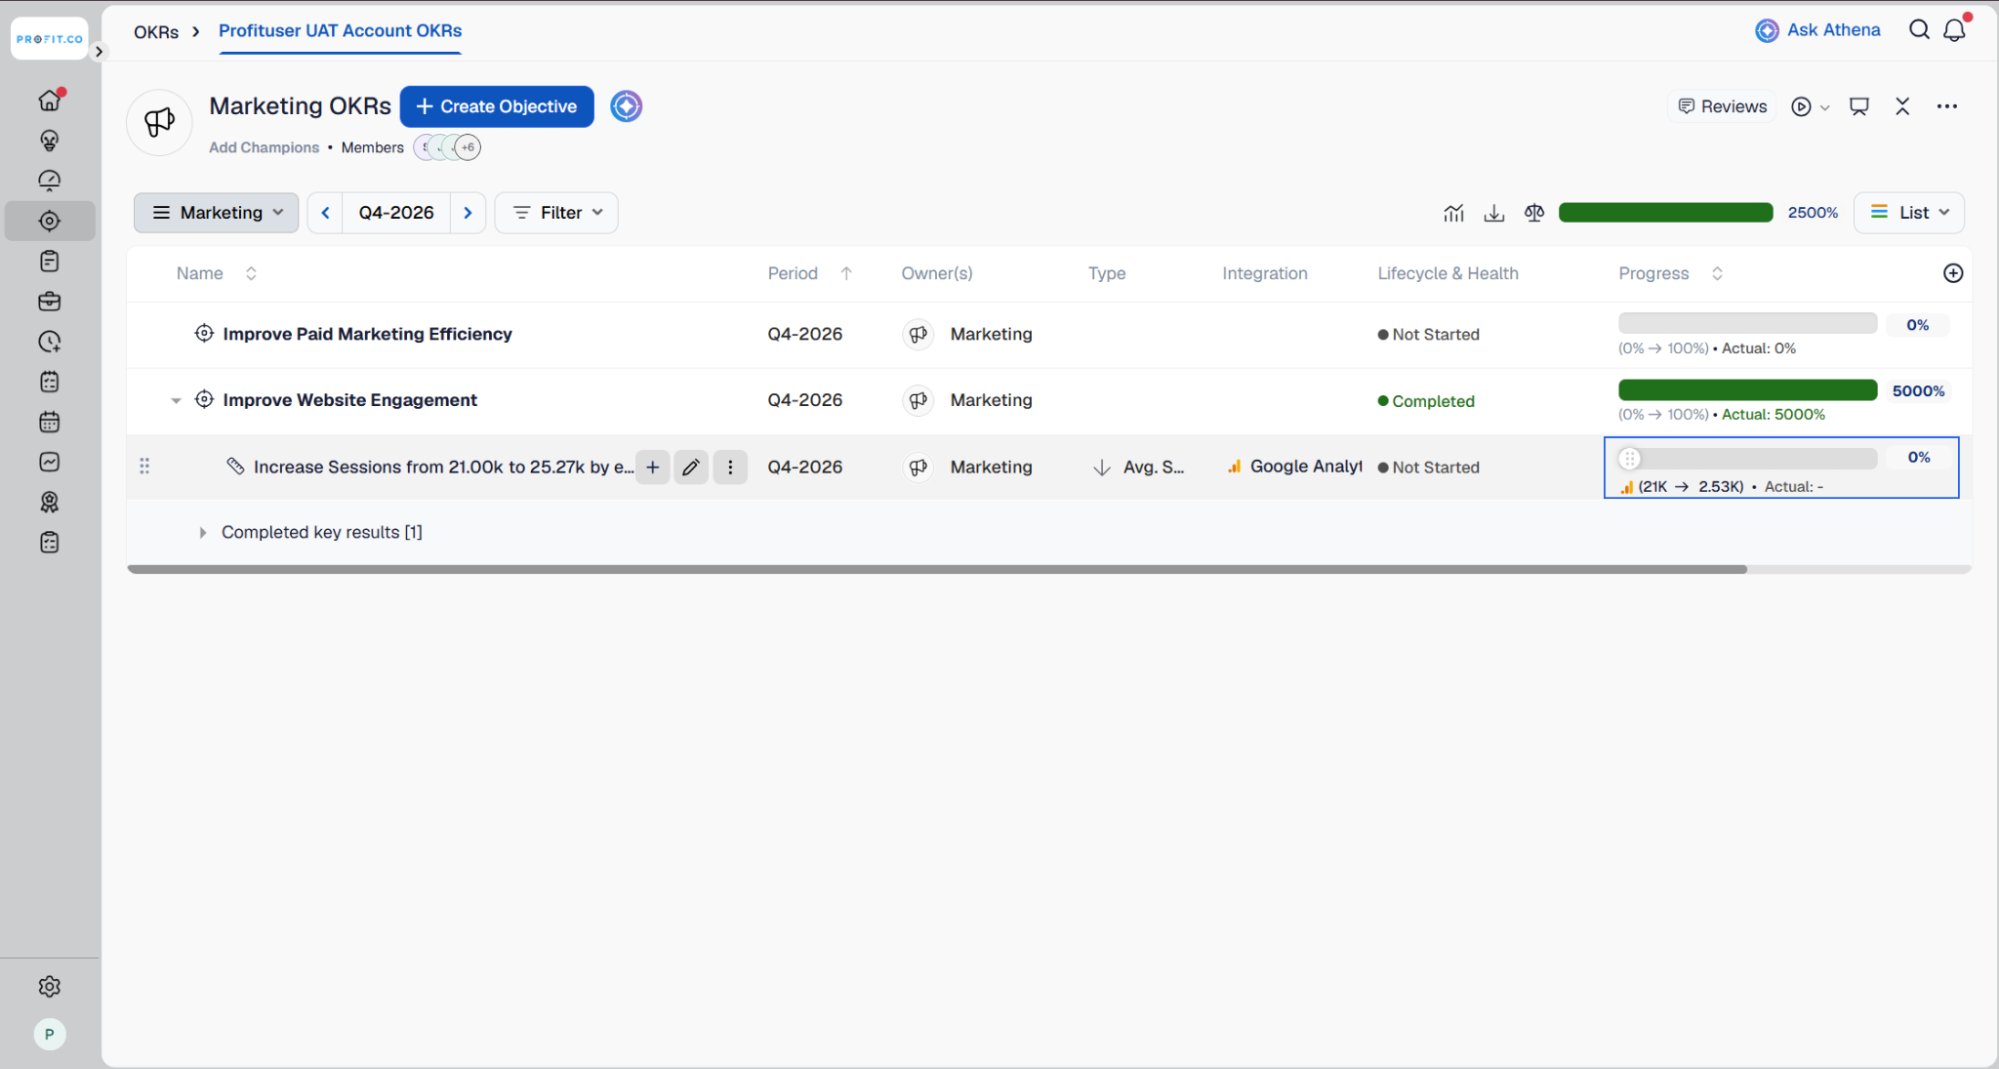The width and height of the screenshot is (1999, 1069).
Task: Click Improve Paid Marketing progress bar
Action: pyautogui.click(x=1747, y=323)
